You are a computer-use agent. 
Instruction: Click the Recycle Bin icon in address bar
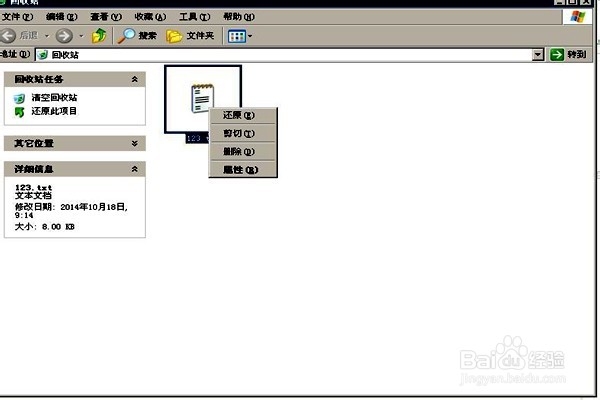pyautogui.click(x=42, y=55)
